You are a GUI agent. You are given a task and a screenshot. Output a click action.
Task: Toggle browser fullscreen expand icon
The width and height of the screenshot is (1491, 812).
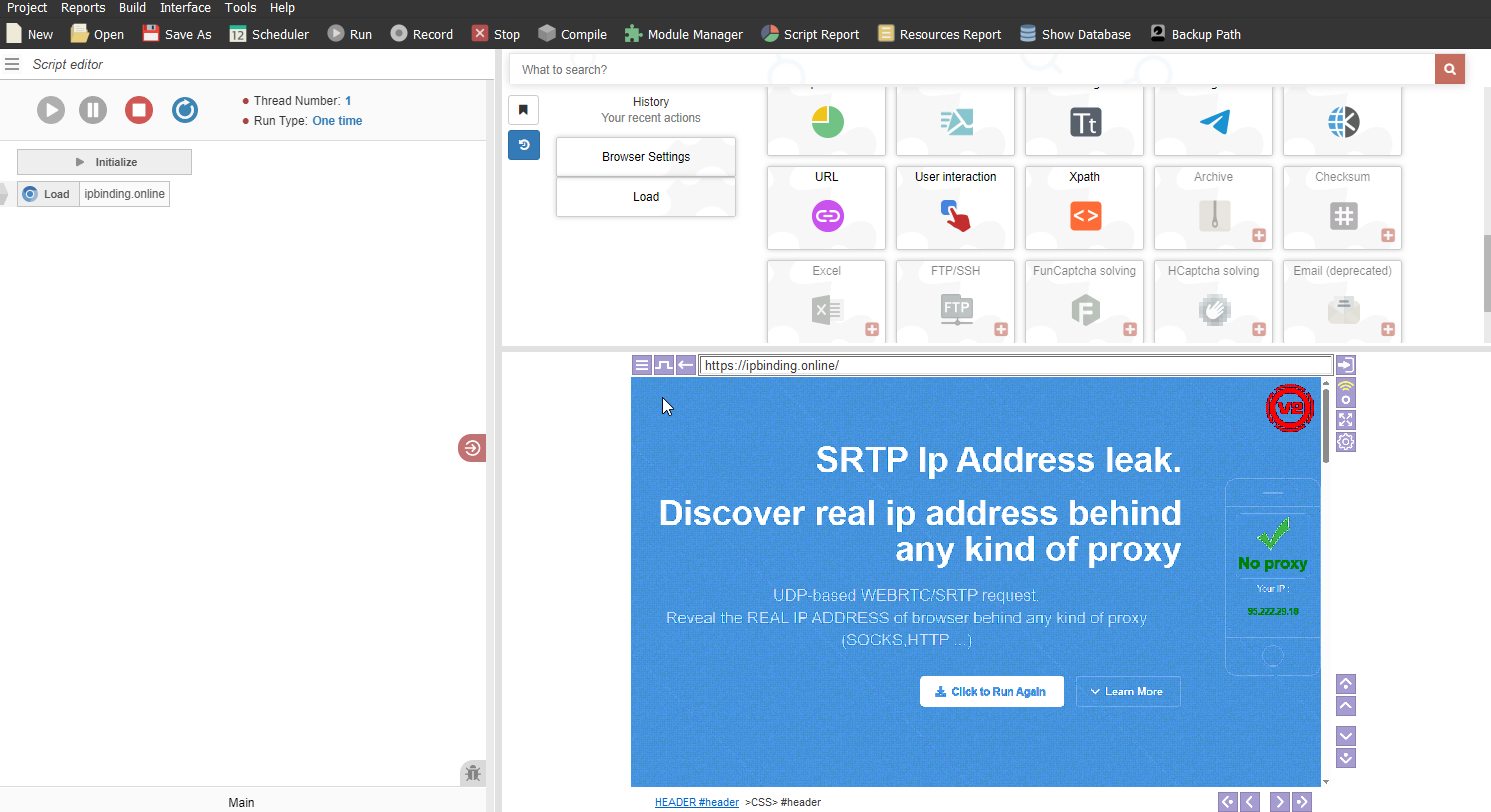coord(1346,420)
